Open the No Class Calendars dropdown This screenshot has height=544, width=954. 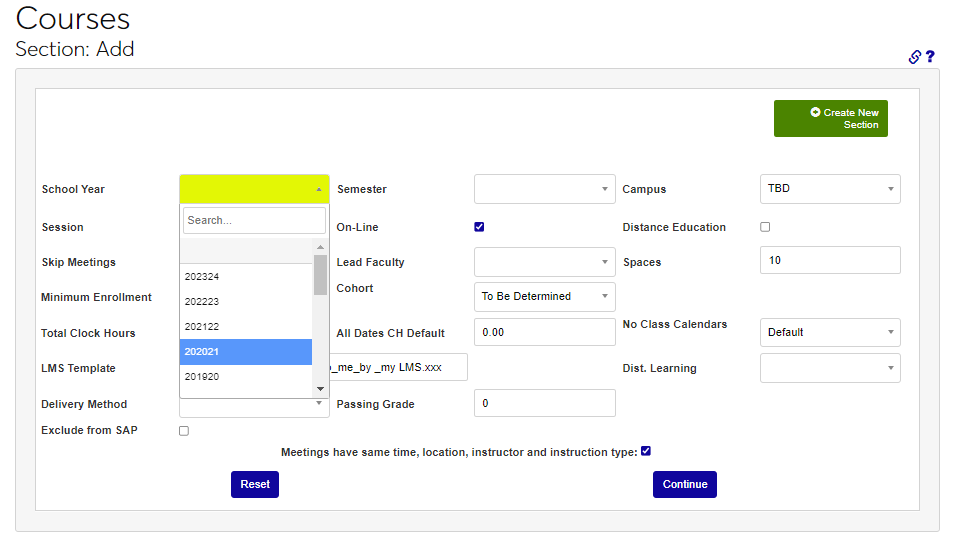pos(830,332)
